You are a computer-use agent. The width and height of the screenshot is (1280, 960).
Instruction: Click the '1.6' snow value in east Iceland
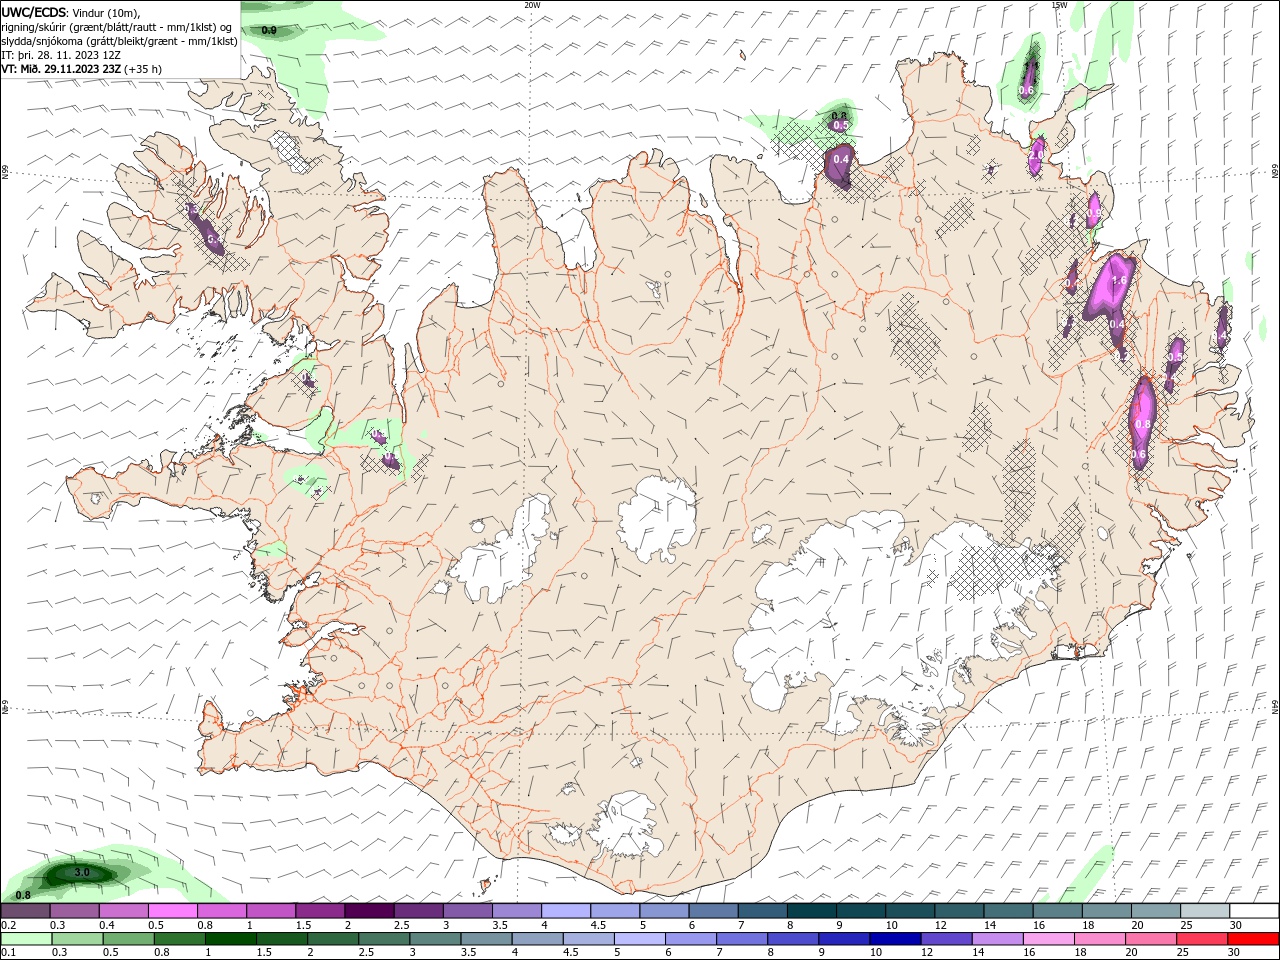click(1119, 281)
